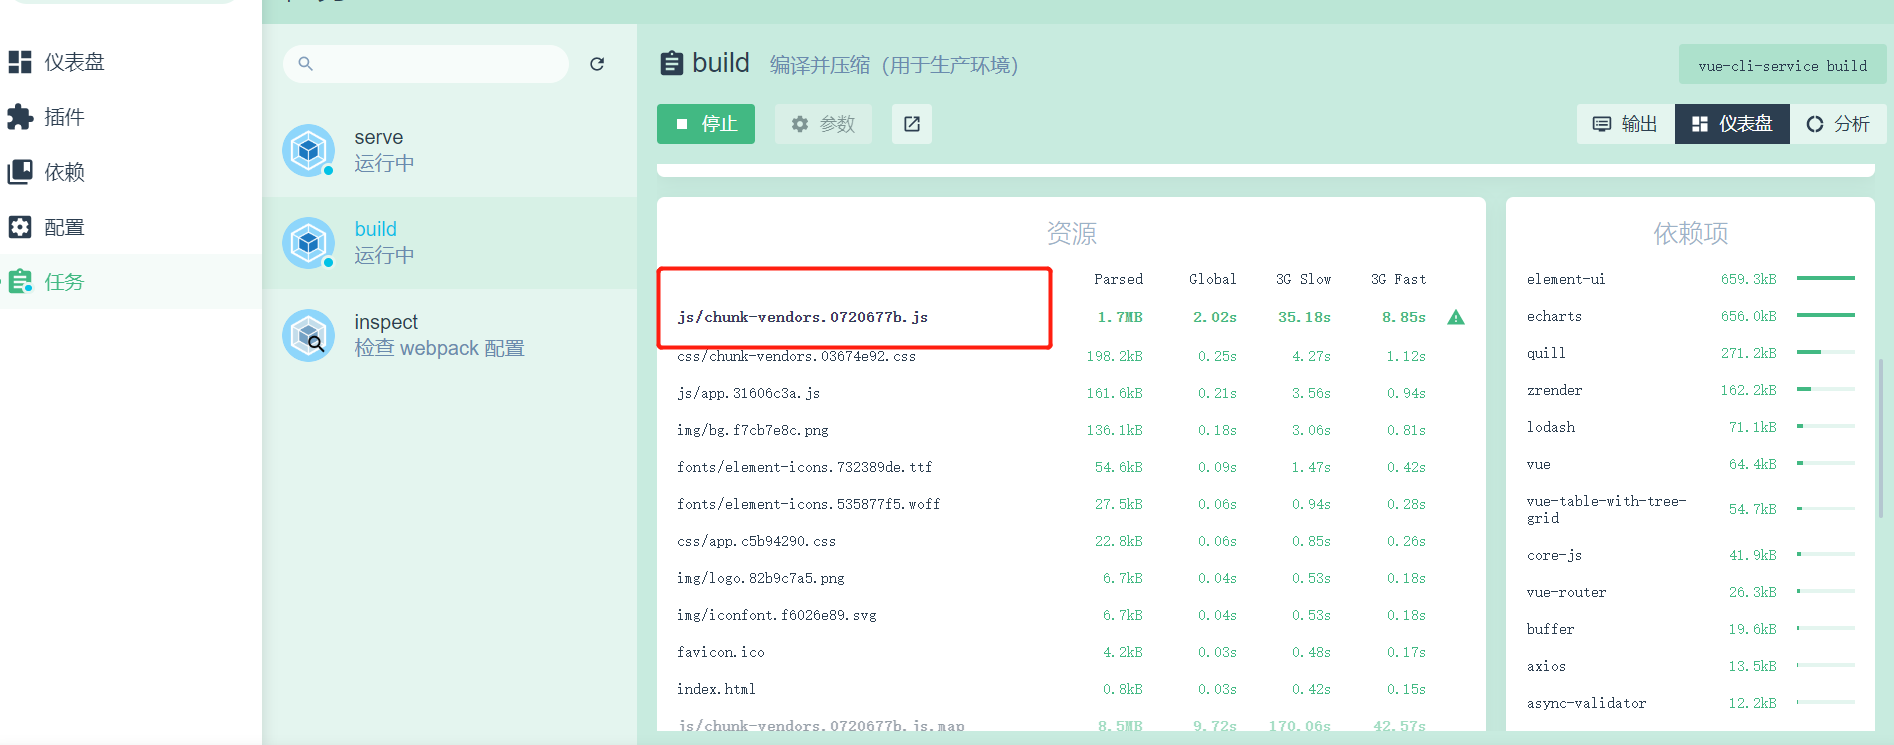Click the inspect task magnifier cube icon
This screenshot has width=1894, height=745.
(x=308, y=335)
